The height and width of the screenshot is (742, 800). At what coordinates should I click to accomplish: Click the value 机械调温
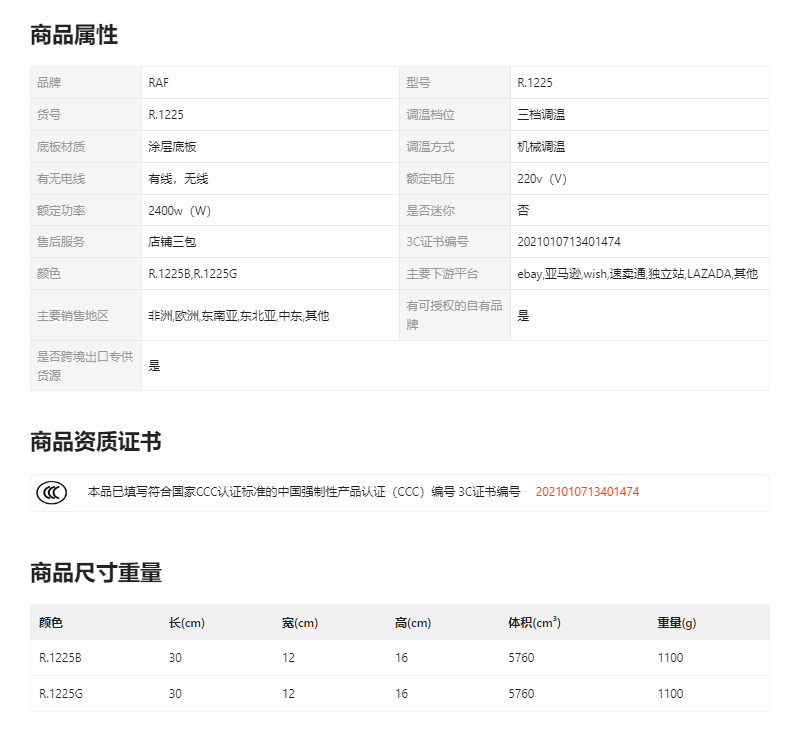coord(541,147)
